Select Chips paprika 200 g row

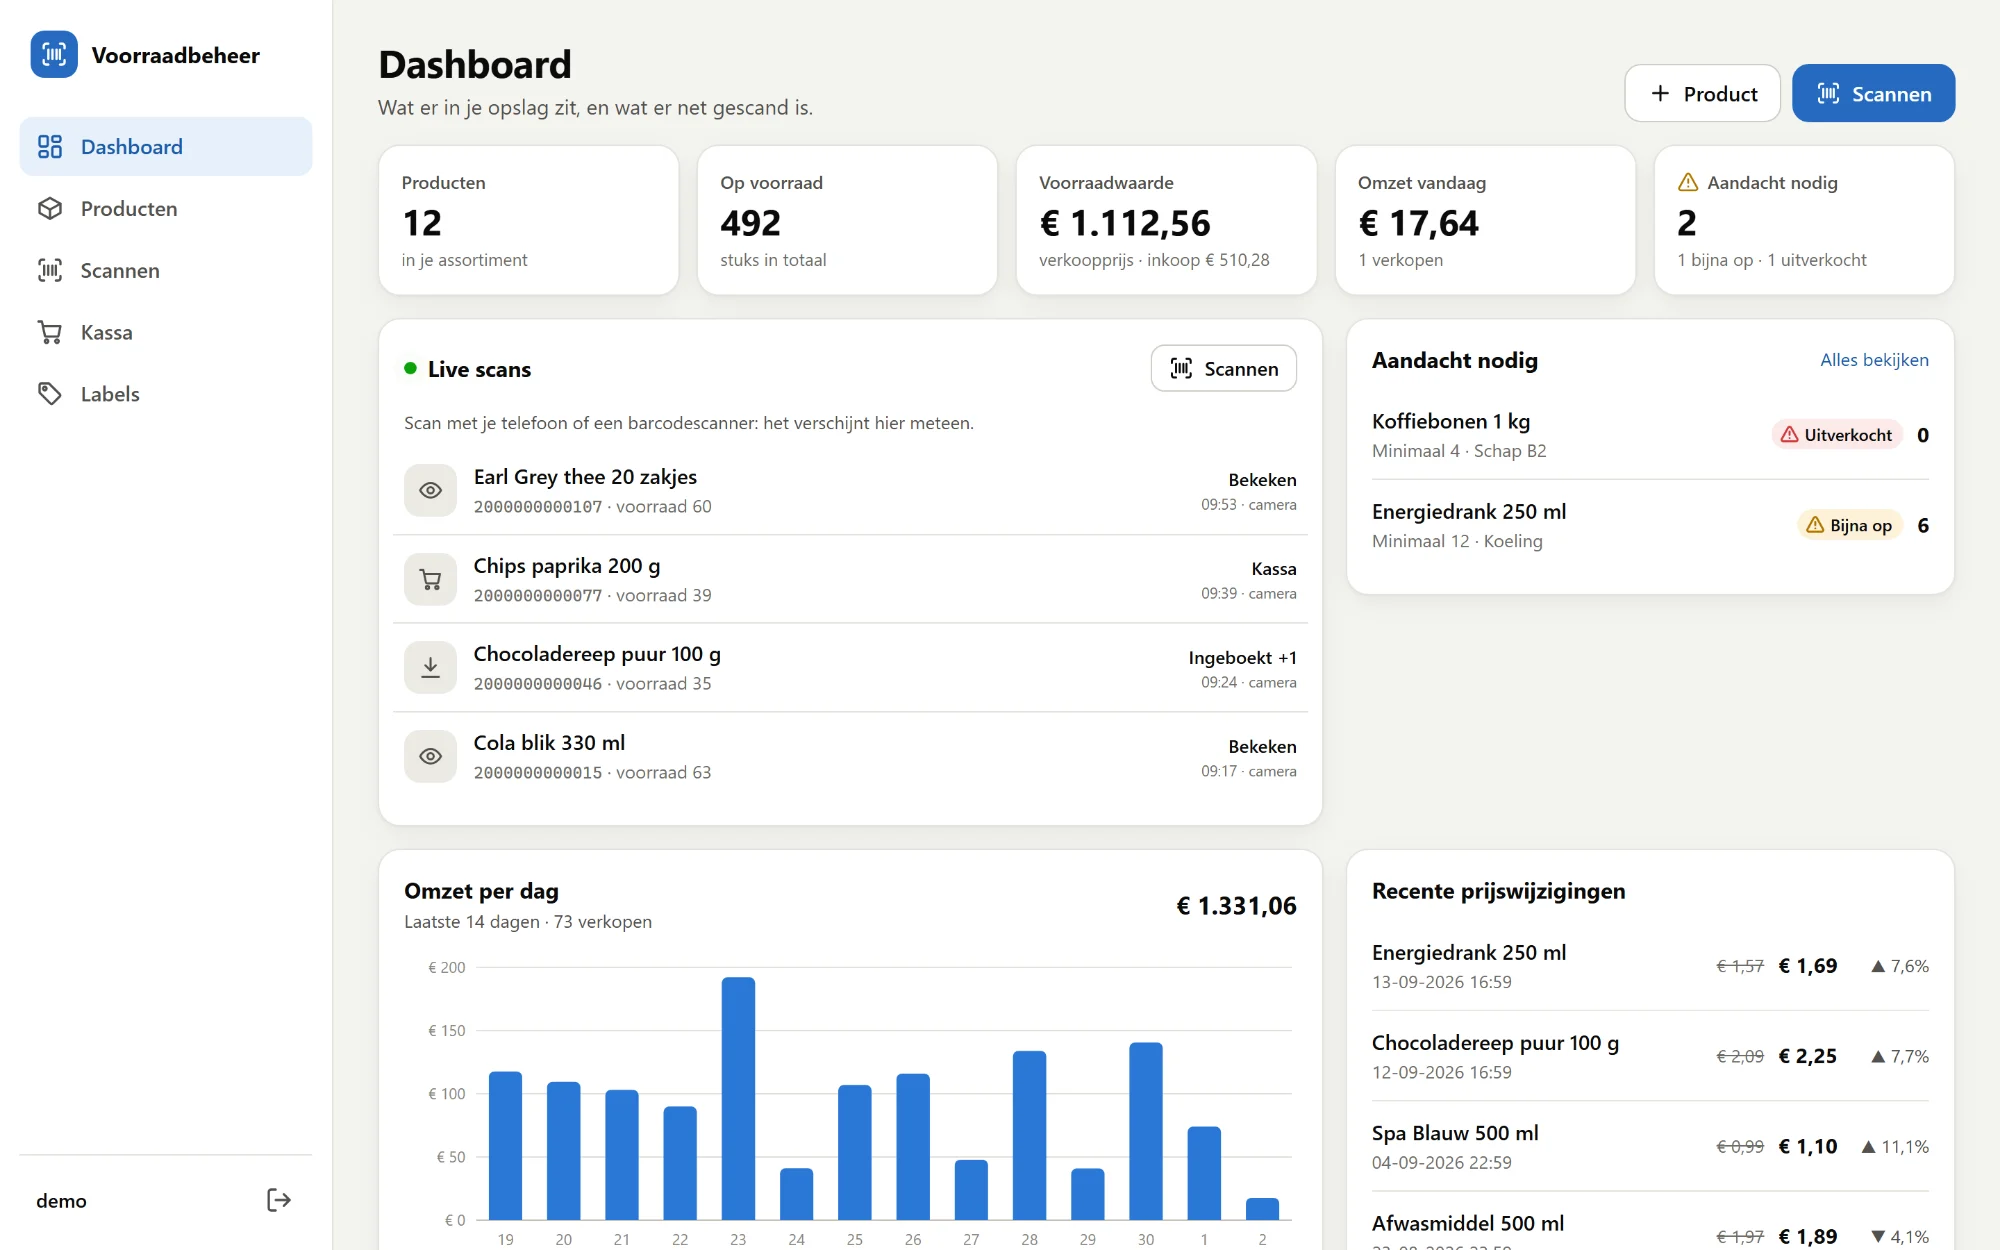click(x=850, y=580)
